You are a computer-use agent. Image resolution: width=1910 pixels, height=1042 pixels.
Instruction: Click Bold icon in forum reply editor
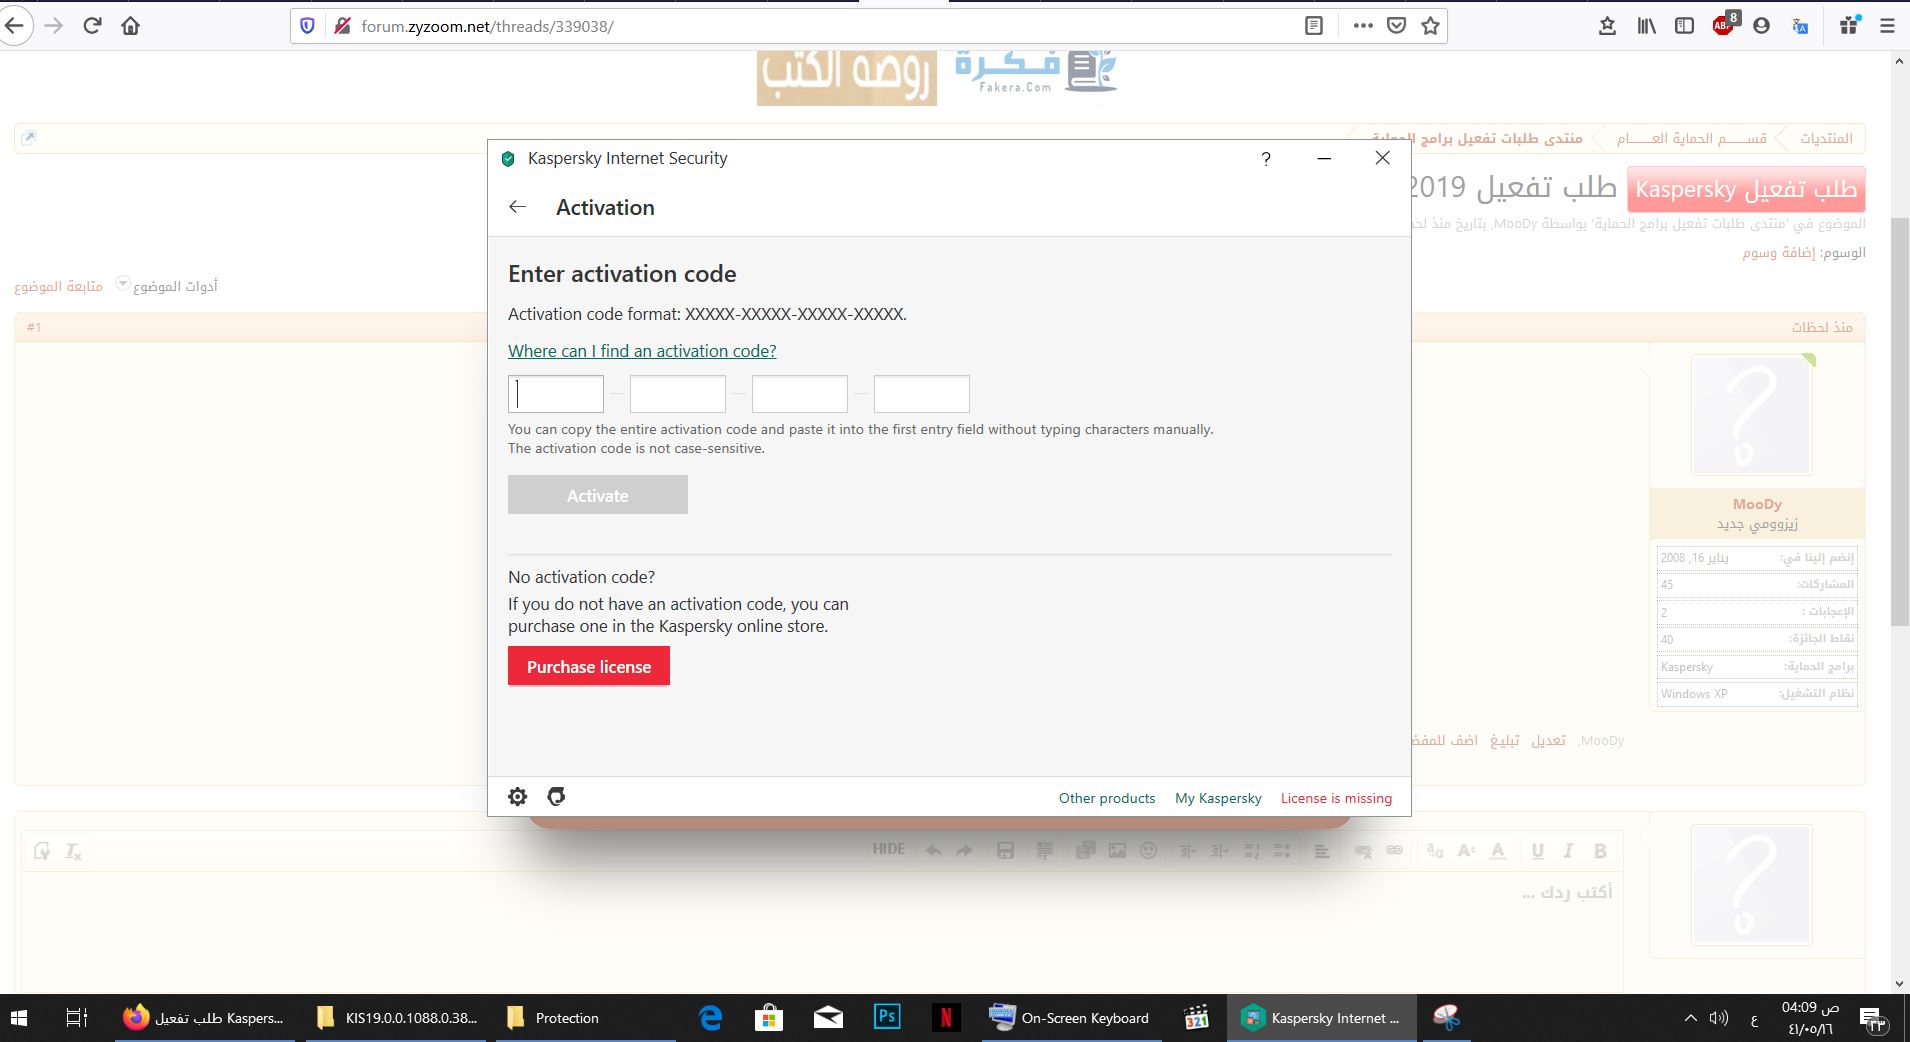1600,851
